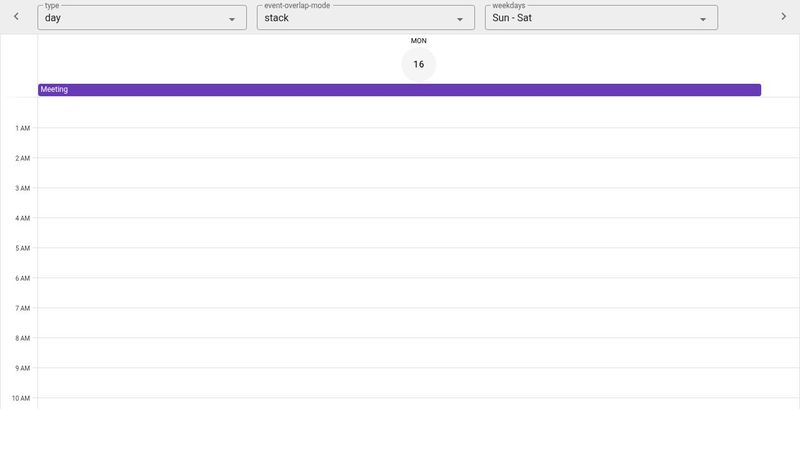The image size is (800, 450).
Task: Click the MON weekday header label
Action: 418,41
